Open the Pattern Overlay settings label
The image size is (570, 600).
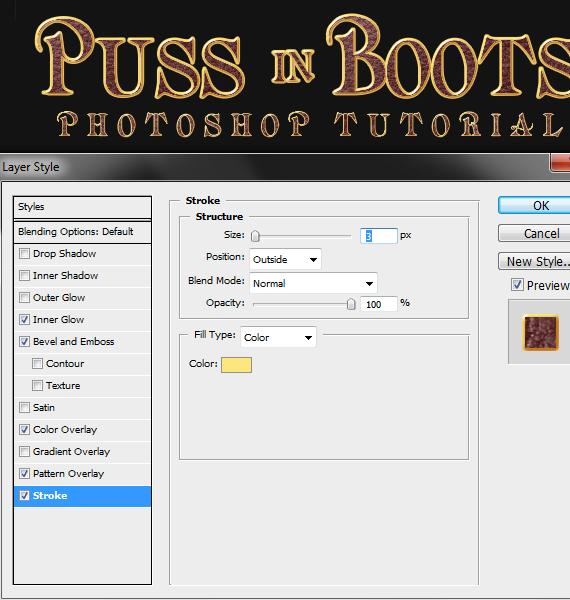point(68,474)
